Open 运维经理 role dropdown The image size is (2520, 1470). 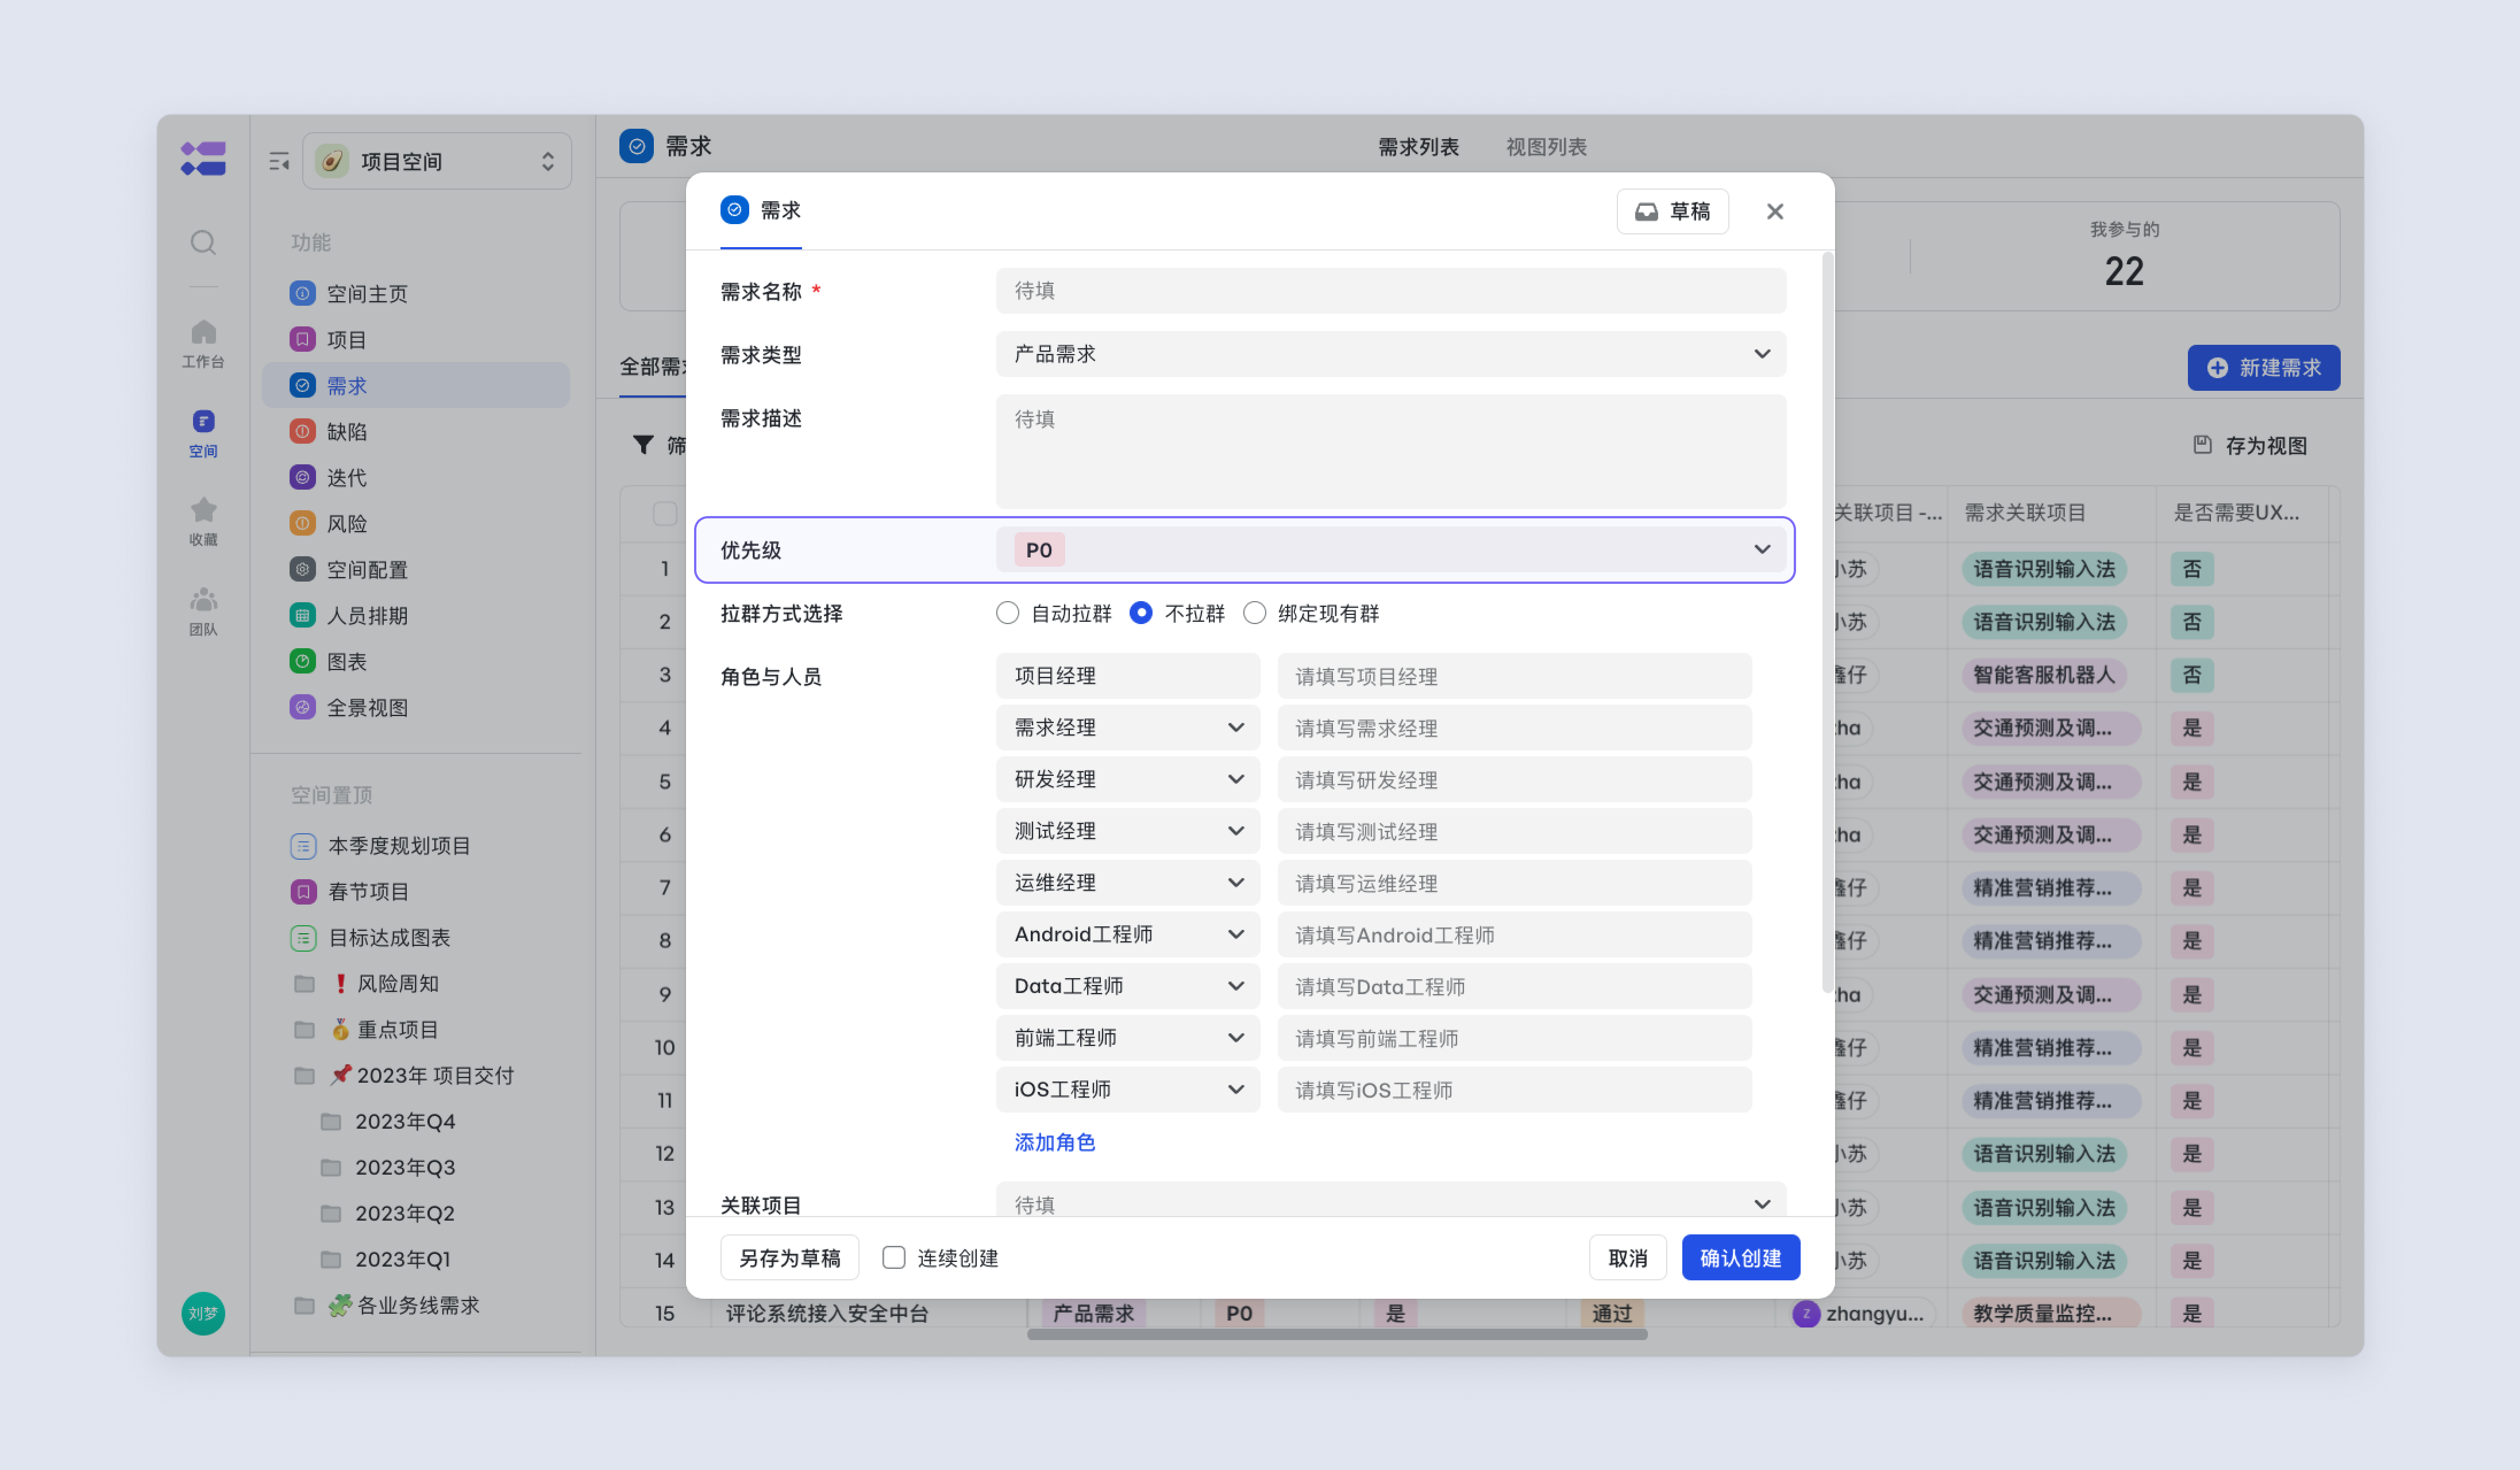(1127, 883)
